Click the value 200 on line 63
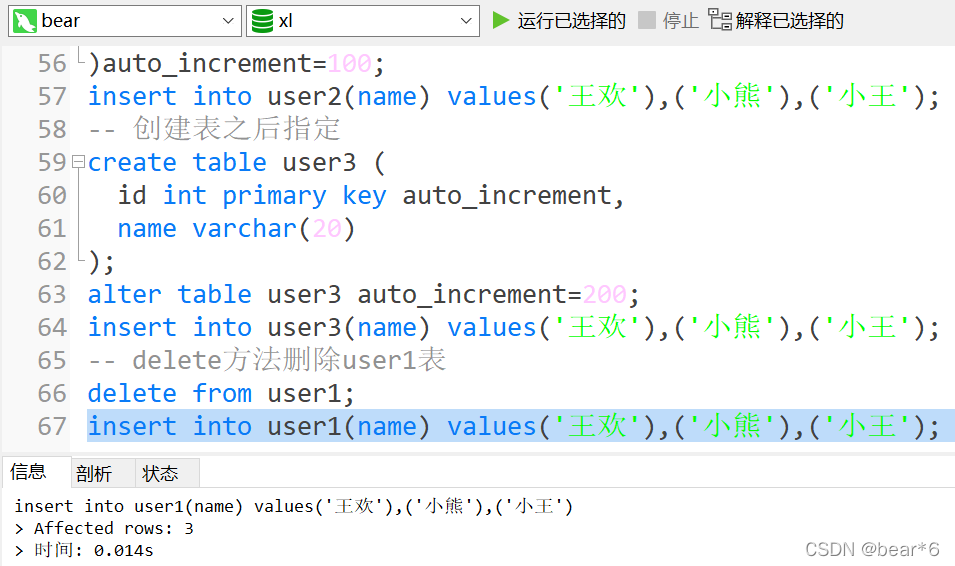Viewport: 955px width, 566px height. point(605,294)
